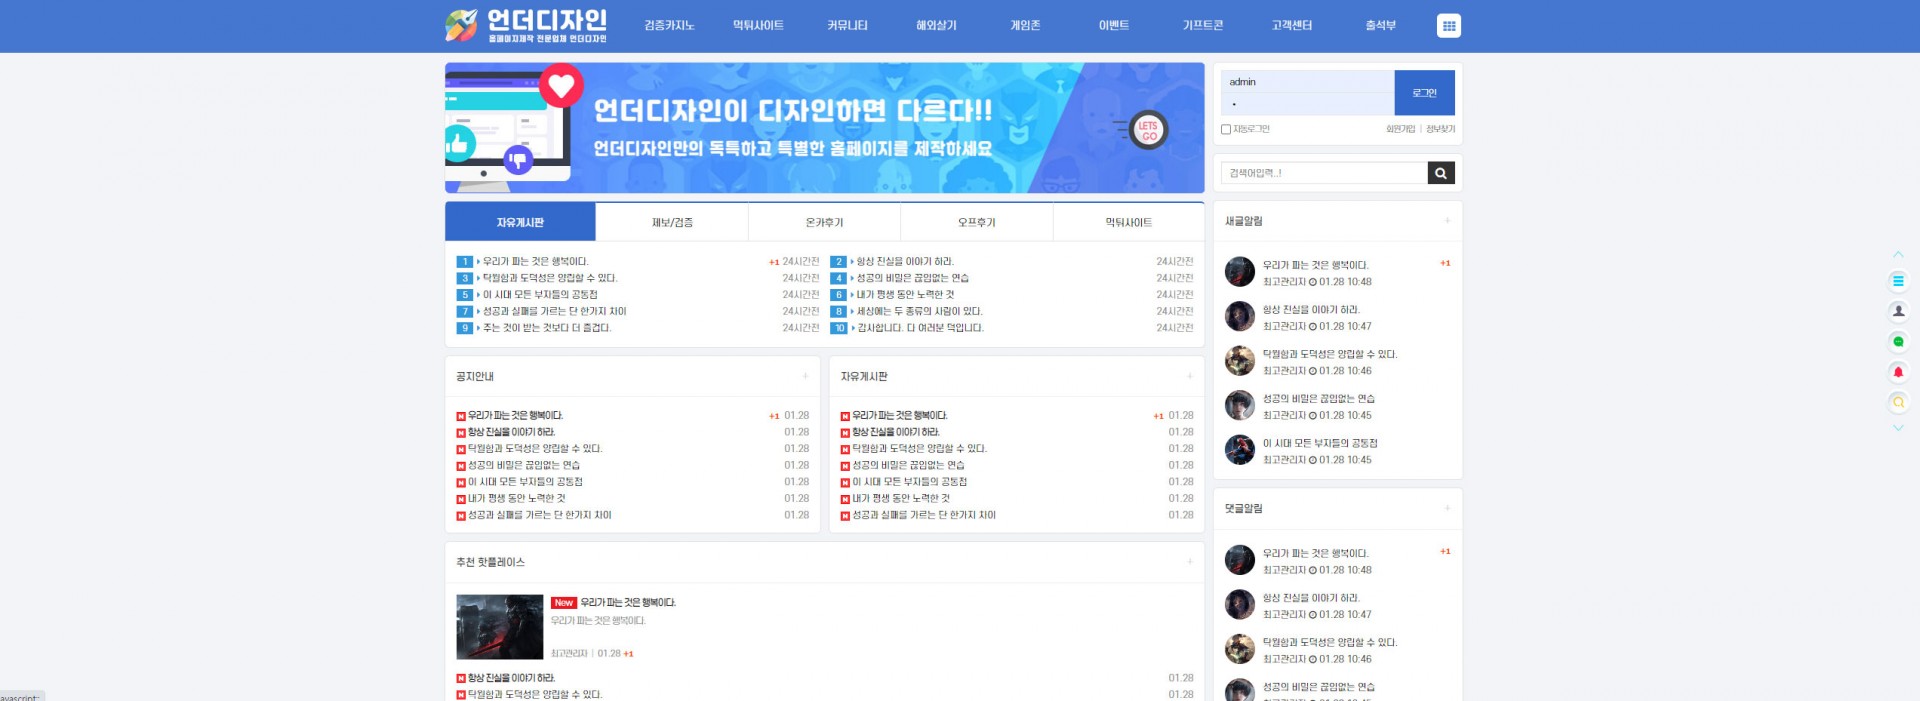Click the 회원가입 sign-up link
This screenshot has width=1920, height=701.
pos(1400,129)
